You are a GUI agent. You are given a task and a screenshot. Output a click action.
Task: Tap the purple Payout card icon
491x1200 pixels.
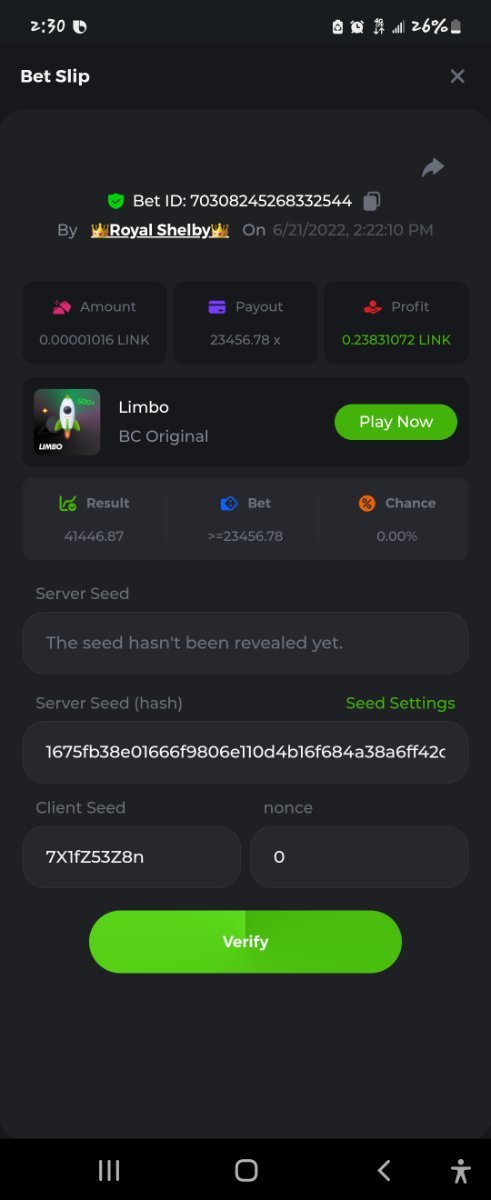[x=217, y=307]
